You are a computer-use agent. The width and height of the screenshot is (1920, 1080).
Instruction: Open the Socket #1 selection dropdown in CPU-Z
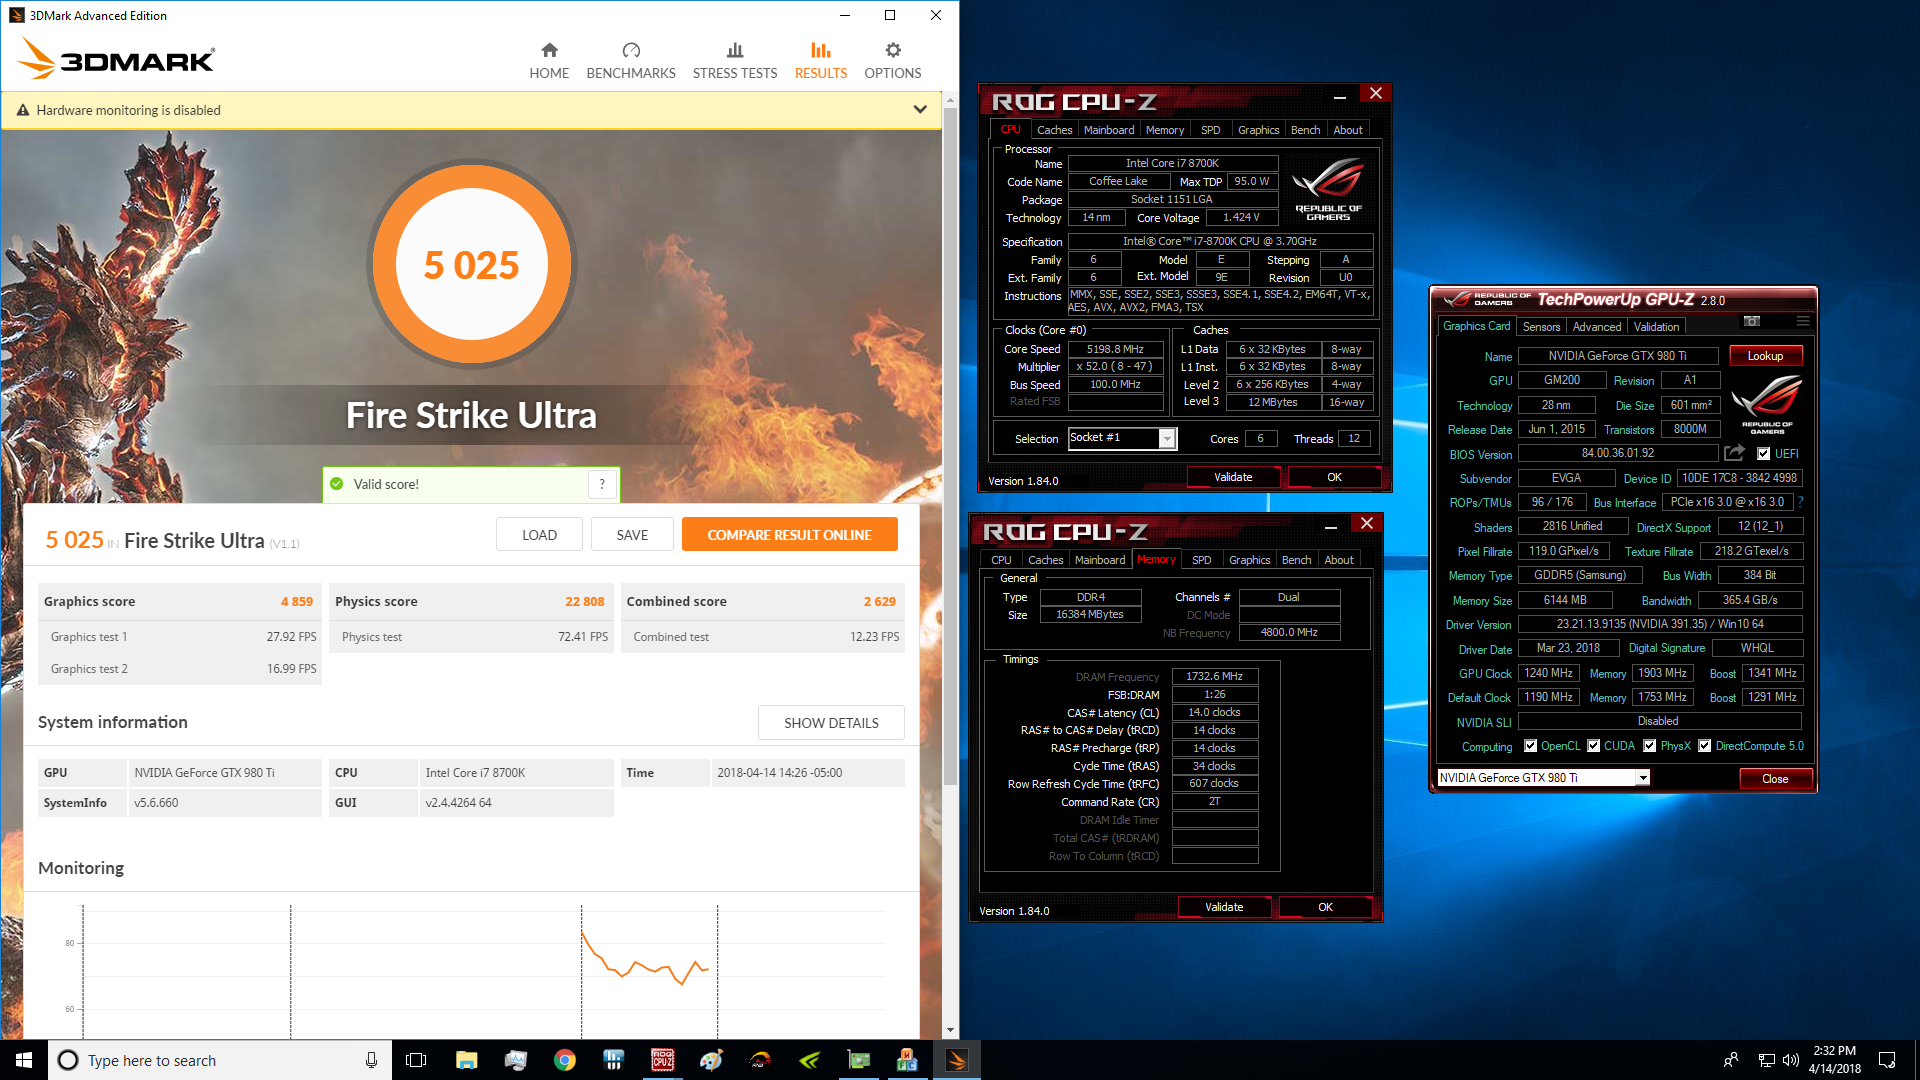[x=1167, y=438]
